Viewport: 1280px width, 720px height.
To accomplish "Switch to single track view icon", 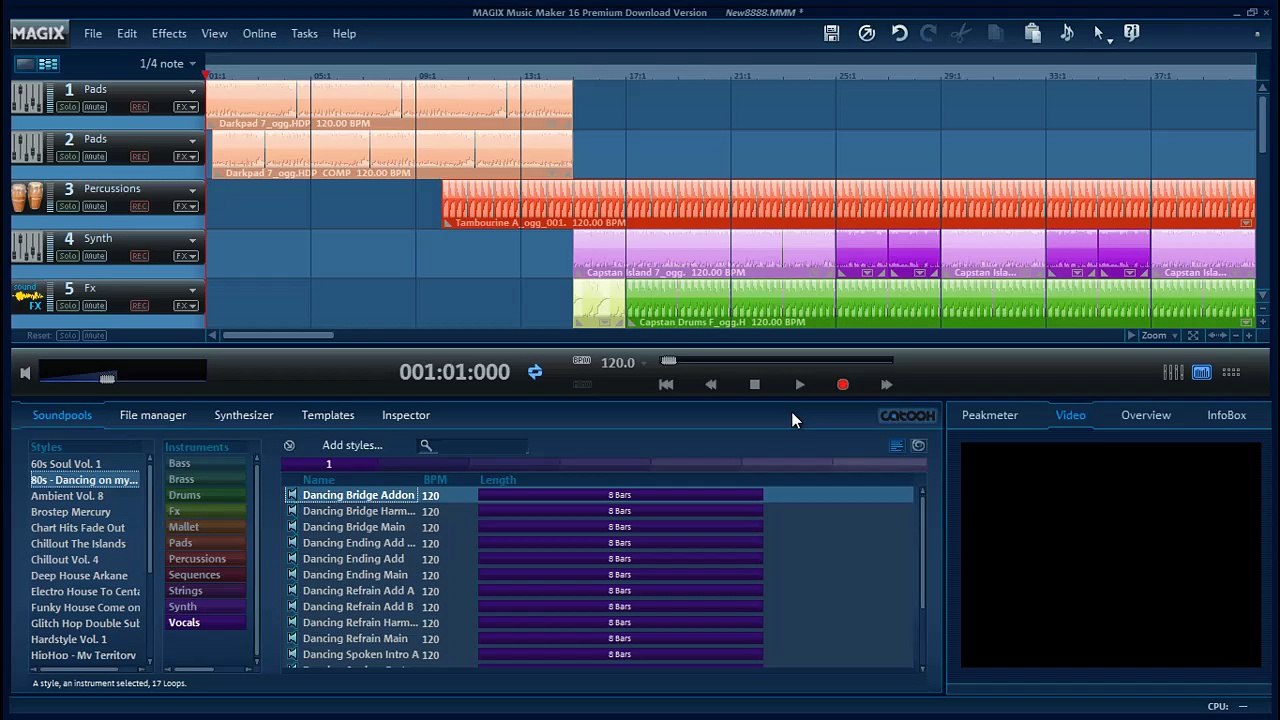I will click(25, 64).
